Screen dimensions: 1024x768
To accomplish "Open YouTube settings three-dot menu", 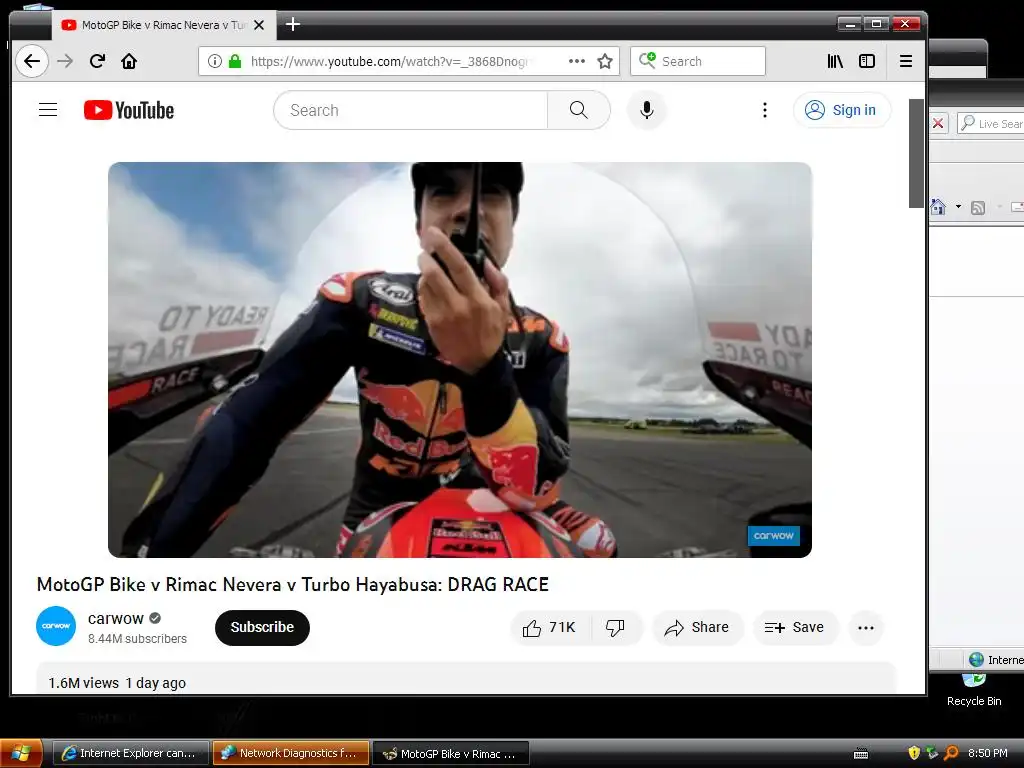I will coord(765,110).
